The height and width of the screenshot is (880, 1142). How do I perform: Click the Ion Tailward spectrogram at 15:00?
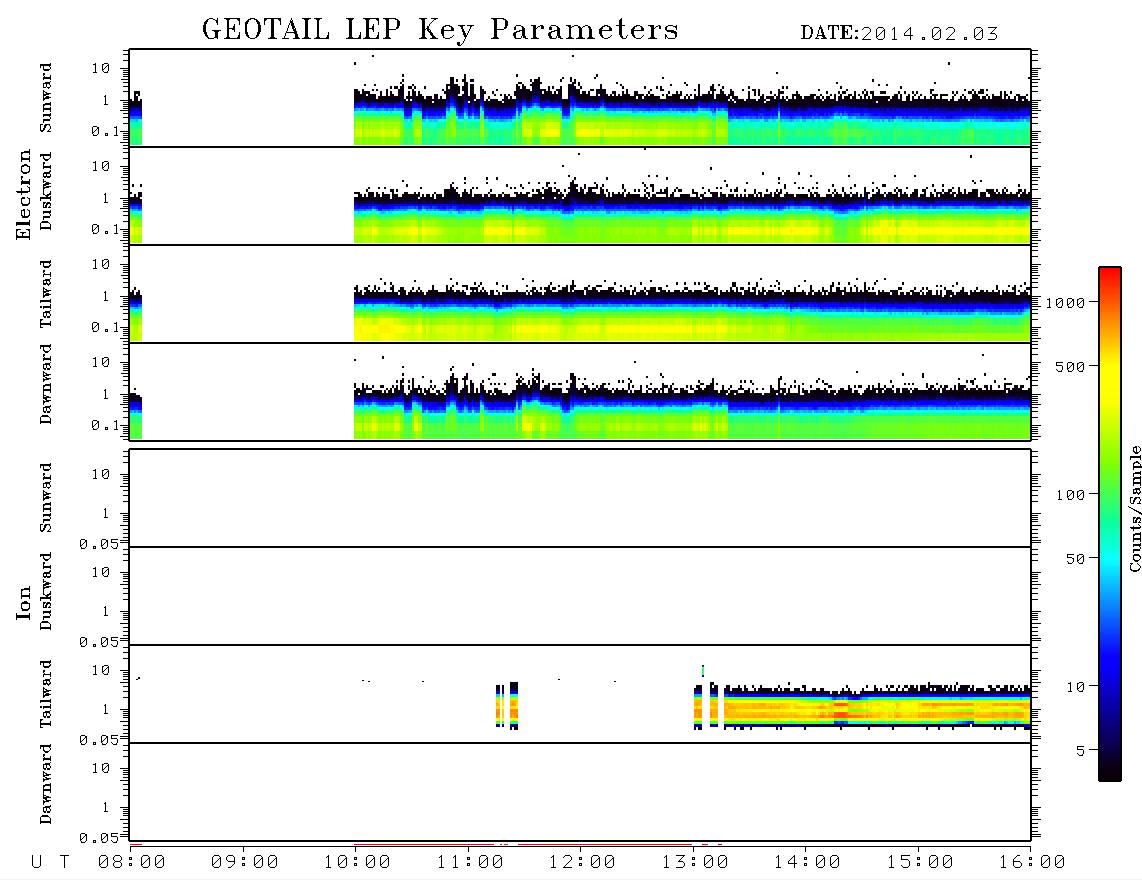pyautogui.click(x=918, y=707)
